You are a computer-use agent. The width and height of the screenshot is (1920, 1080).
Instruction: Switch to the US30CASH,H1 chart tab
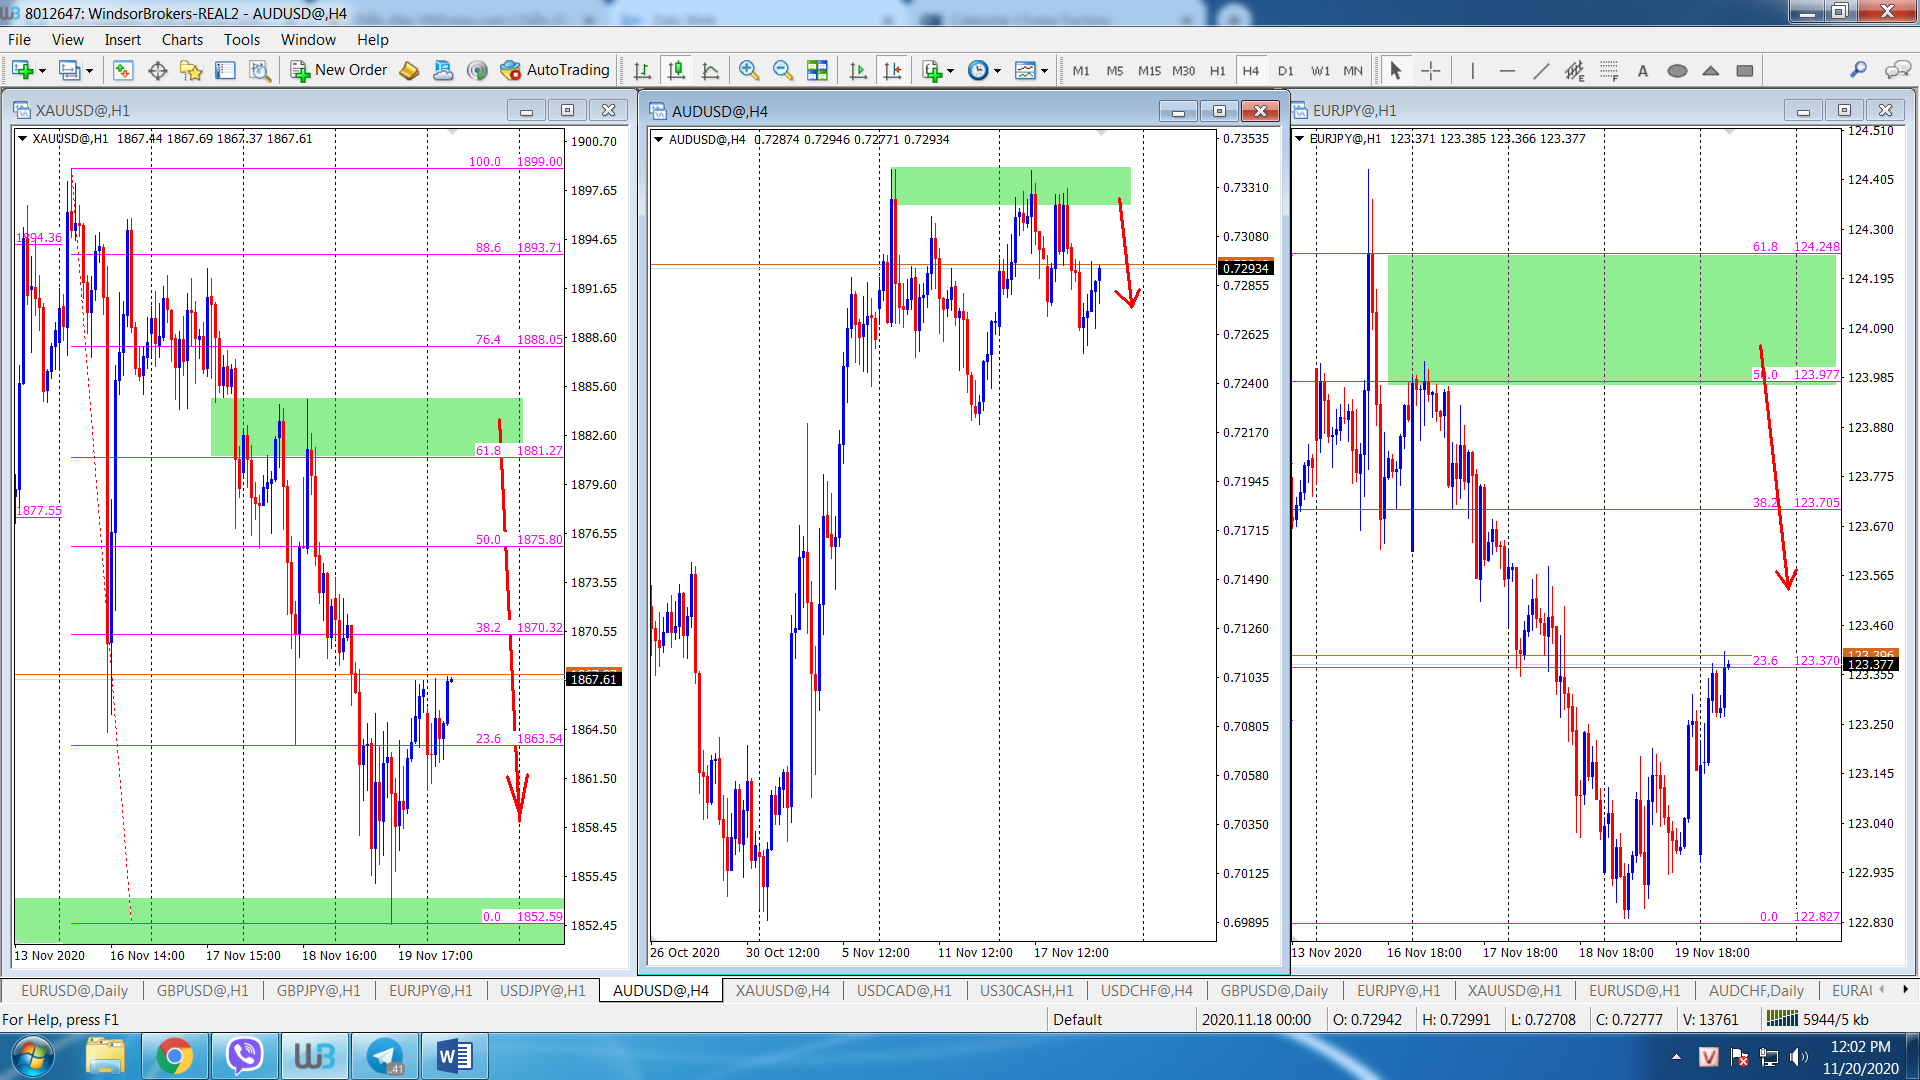(x=1026, y=990)
